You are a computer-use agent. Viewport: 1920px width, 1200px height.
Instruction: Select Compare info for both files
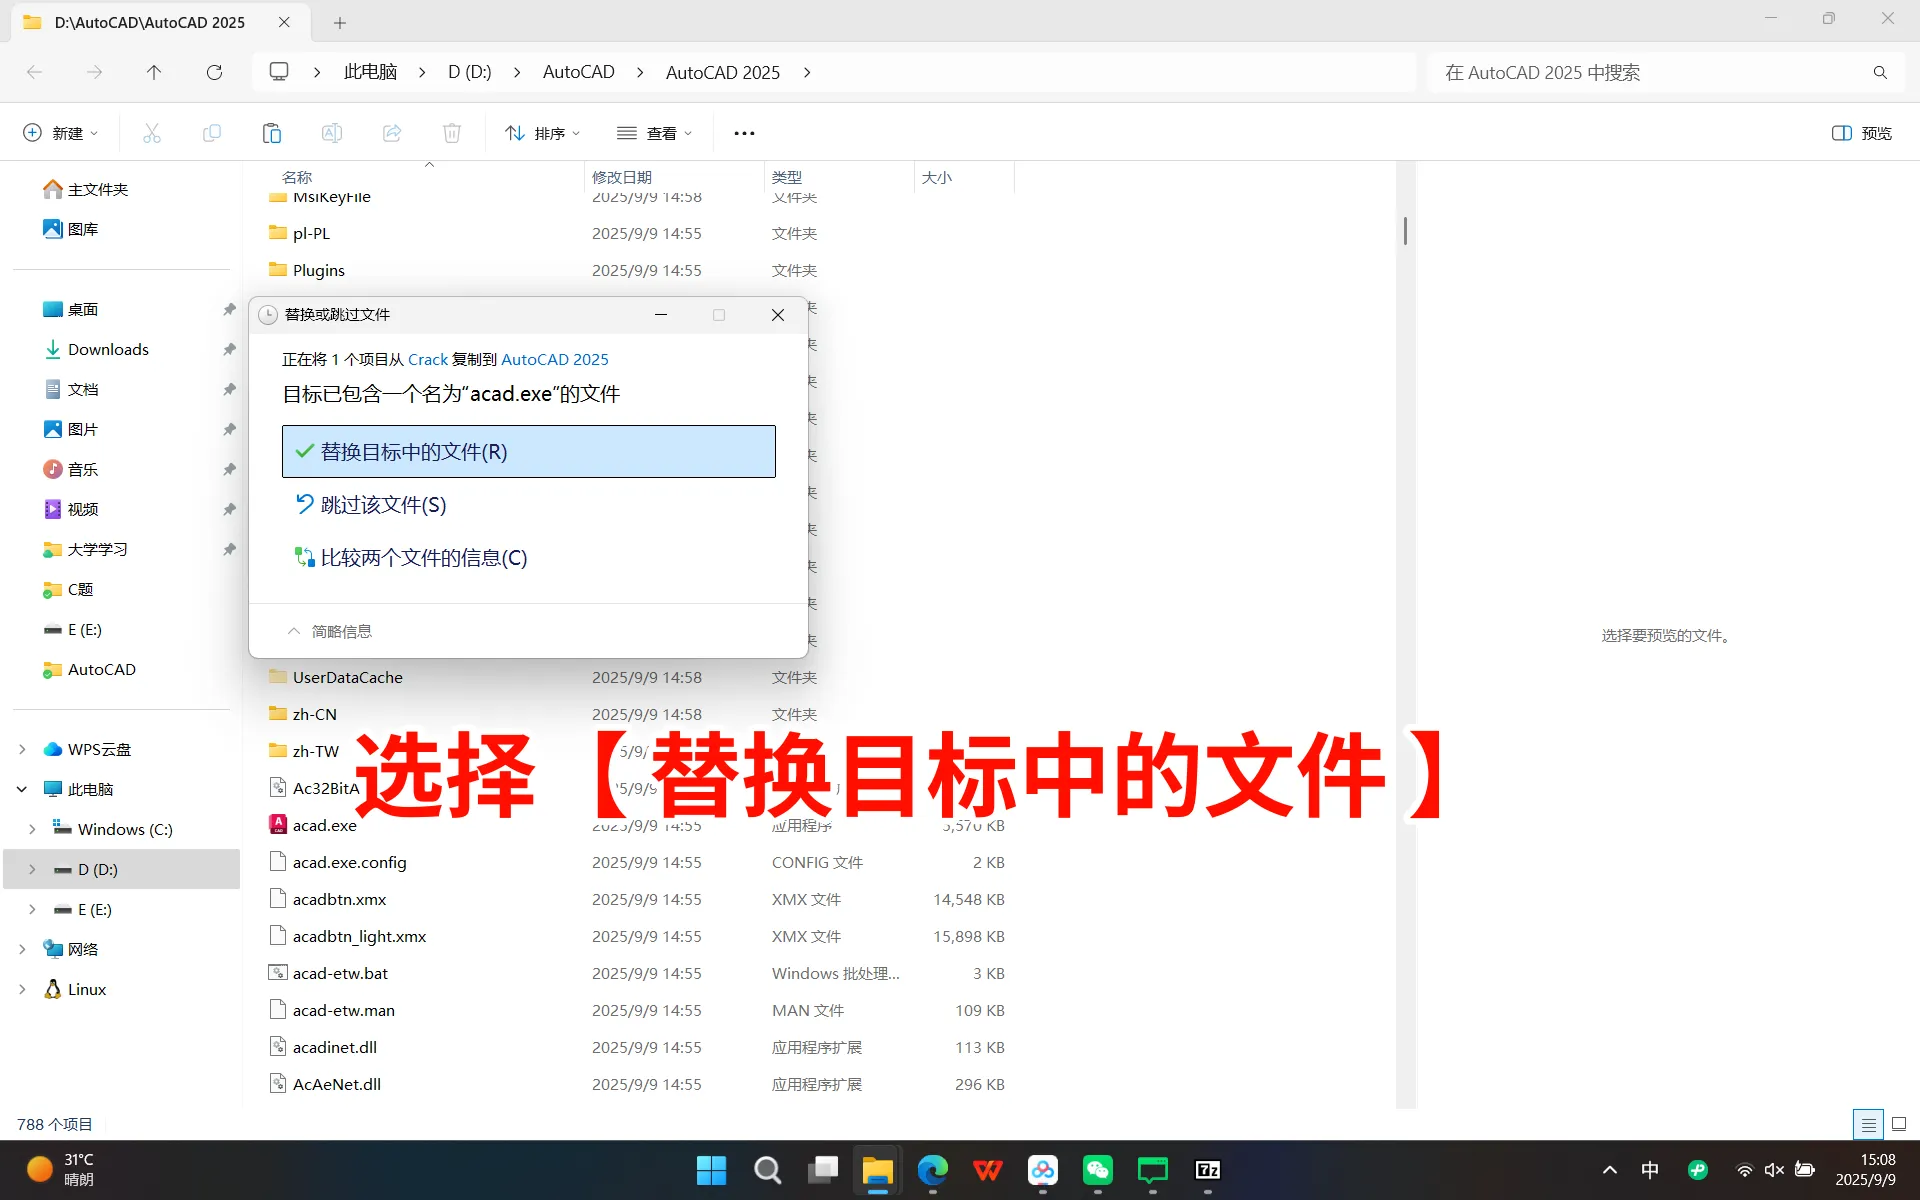(423, 558)
